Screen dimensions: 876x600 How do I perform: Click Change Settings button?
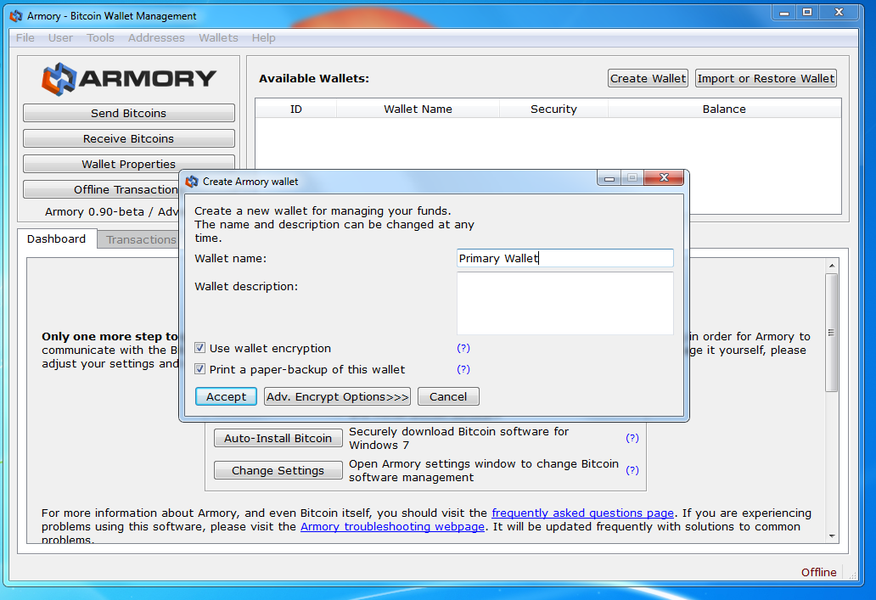(278, 470)
